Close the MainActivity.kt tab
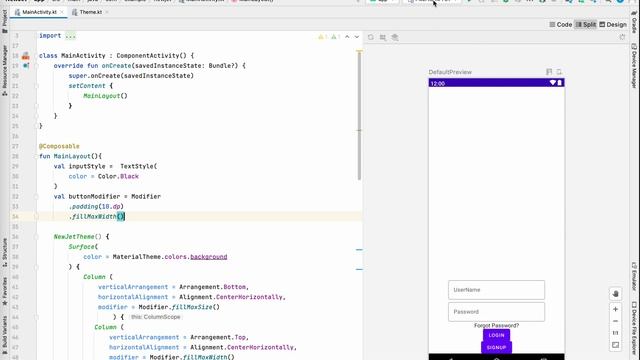Image resolution: width=640 pixels, height=360 pixels. [62, 12]
